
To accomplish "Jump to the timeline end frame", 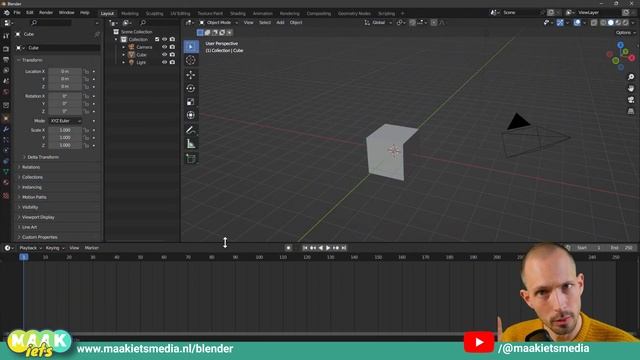I will click(x=344, y=248).
